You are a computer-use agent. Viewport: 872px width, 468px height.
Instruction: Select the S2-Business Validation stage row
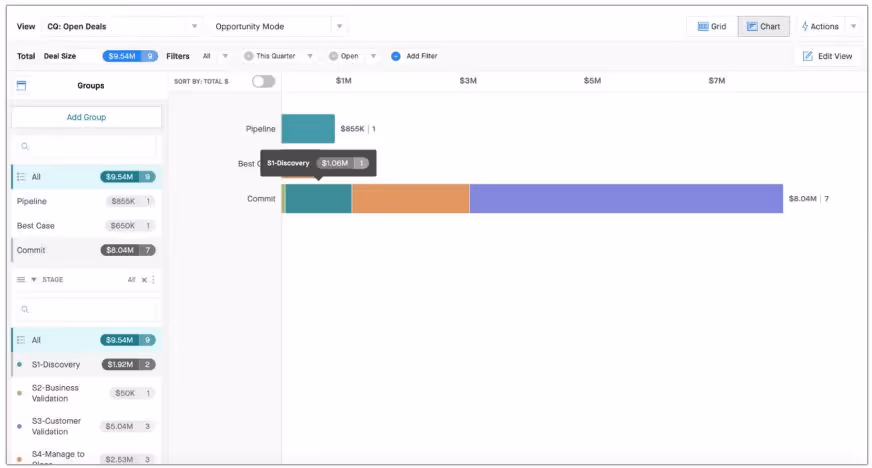click(x=86, y=393)
